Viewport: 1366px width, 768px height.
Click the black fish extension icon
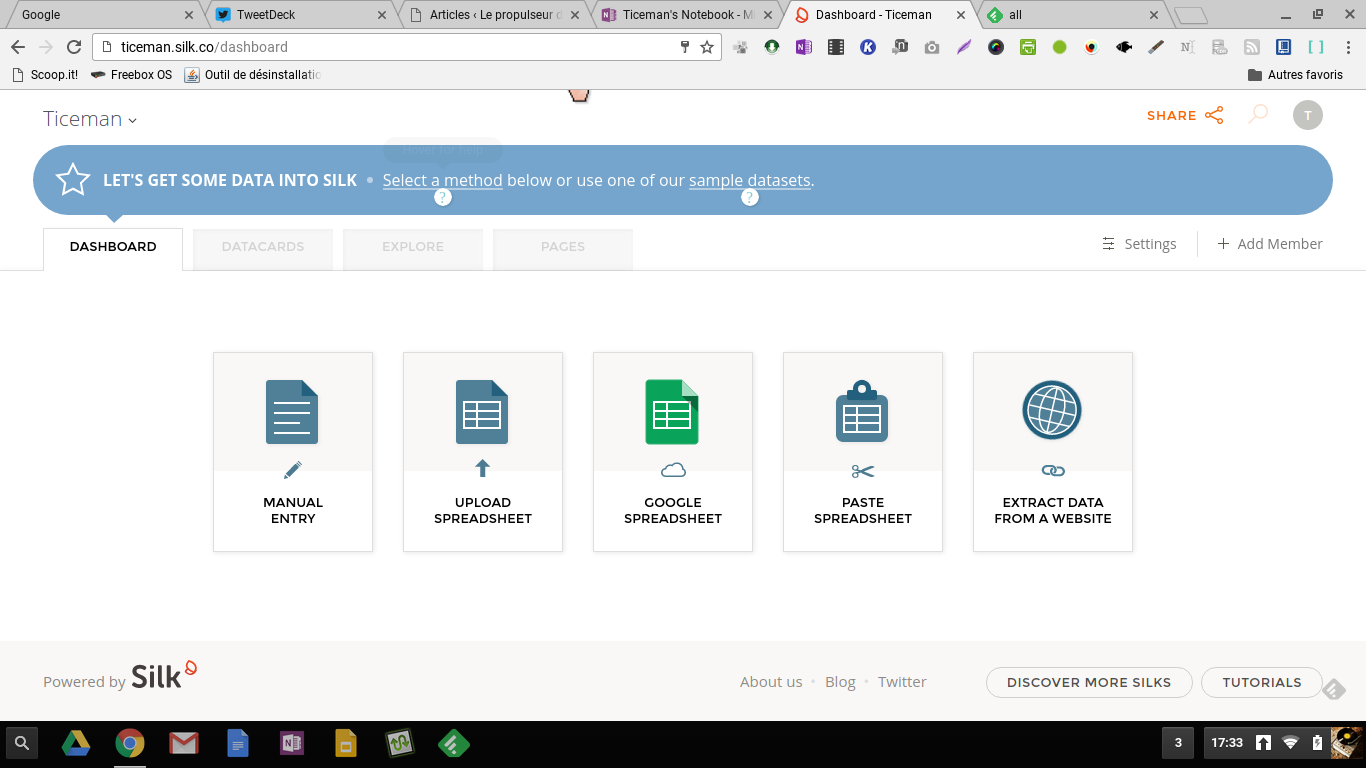coord(1124,47)
